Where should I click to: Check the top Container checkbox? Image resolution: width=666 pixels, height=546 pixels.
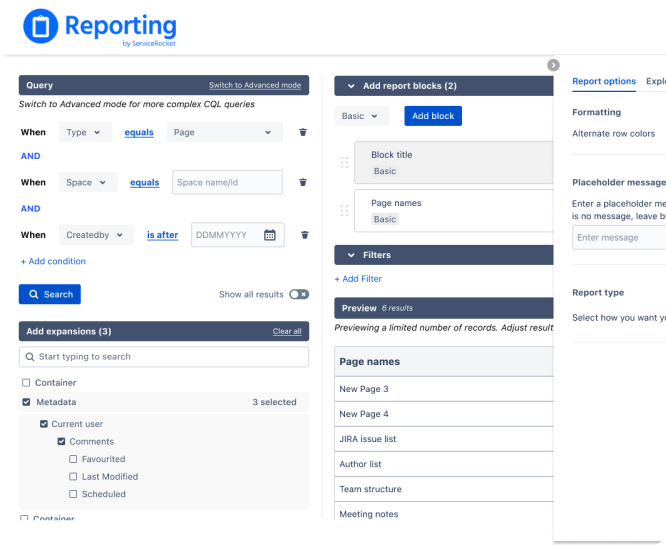pos(26,383)
